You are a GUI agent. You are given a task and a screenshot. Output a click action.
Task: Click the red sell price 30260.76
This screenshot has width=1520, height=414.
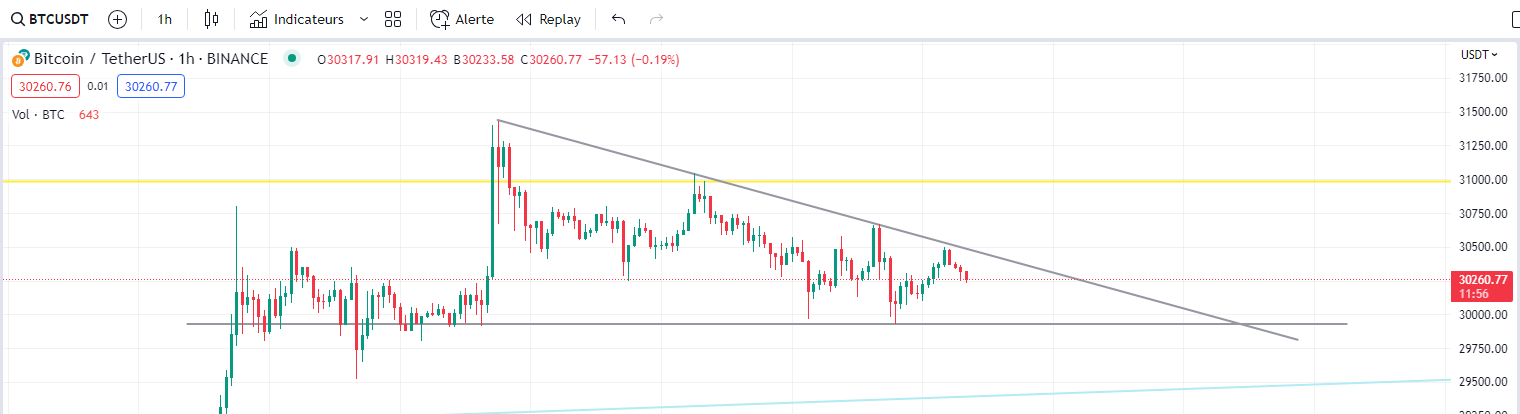[x=45, y=87]
